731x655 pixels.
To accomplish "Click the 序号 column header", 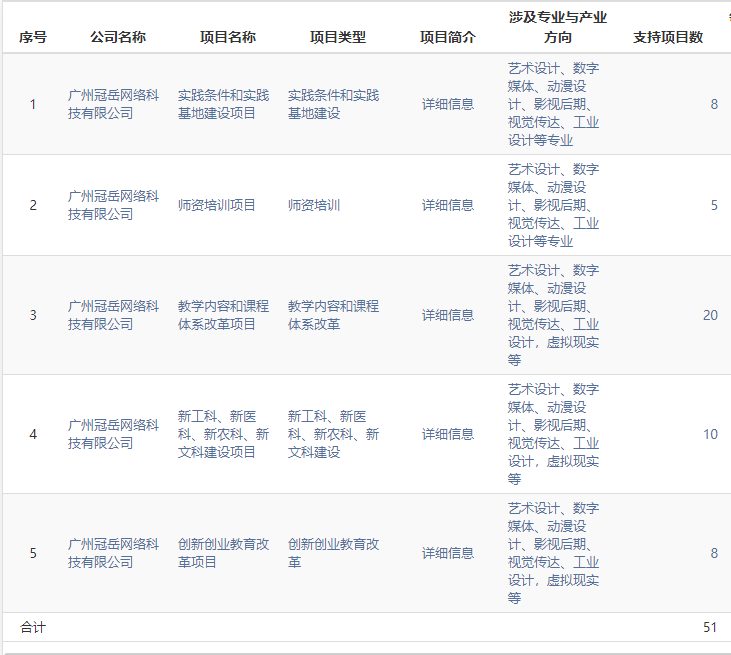I will click(33, 37).
